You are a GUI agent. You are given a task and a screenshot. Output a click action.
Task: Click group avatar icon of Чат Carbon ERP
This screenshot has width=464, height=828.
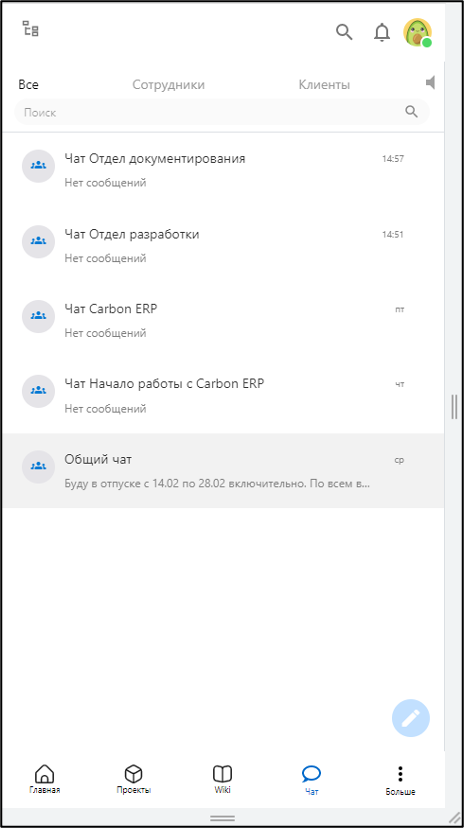coord(38,316)
